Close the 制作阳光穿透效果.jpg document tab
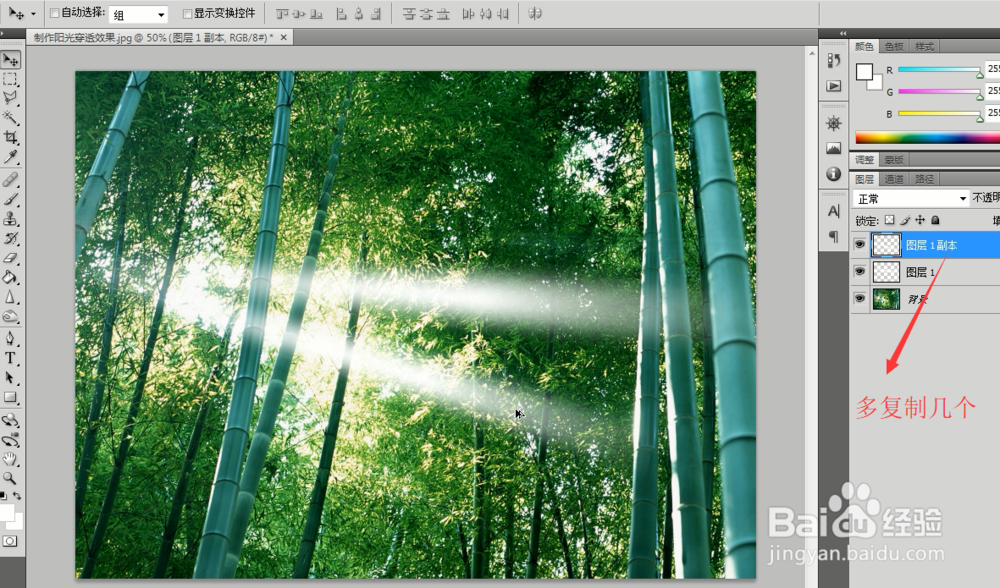Image resolution: width=1000 pixels, height=588 pixels. pyautogui.click(x=284, y=38)
